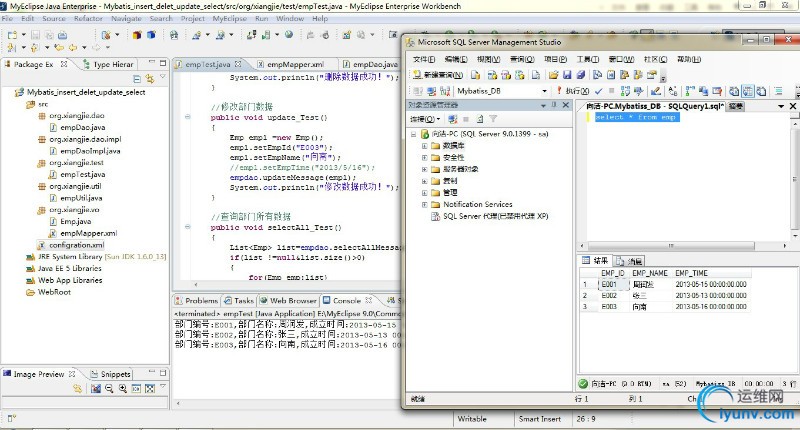Image resolution: width=800 pixels, height=430 pixels.
Task: Maximize the Package Explorer view
Action: click(x=163, y=63)
